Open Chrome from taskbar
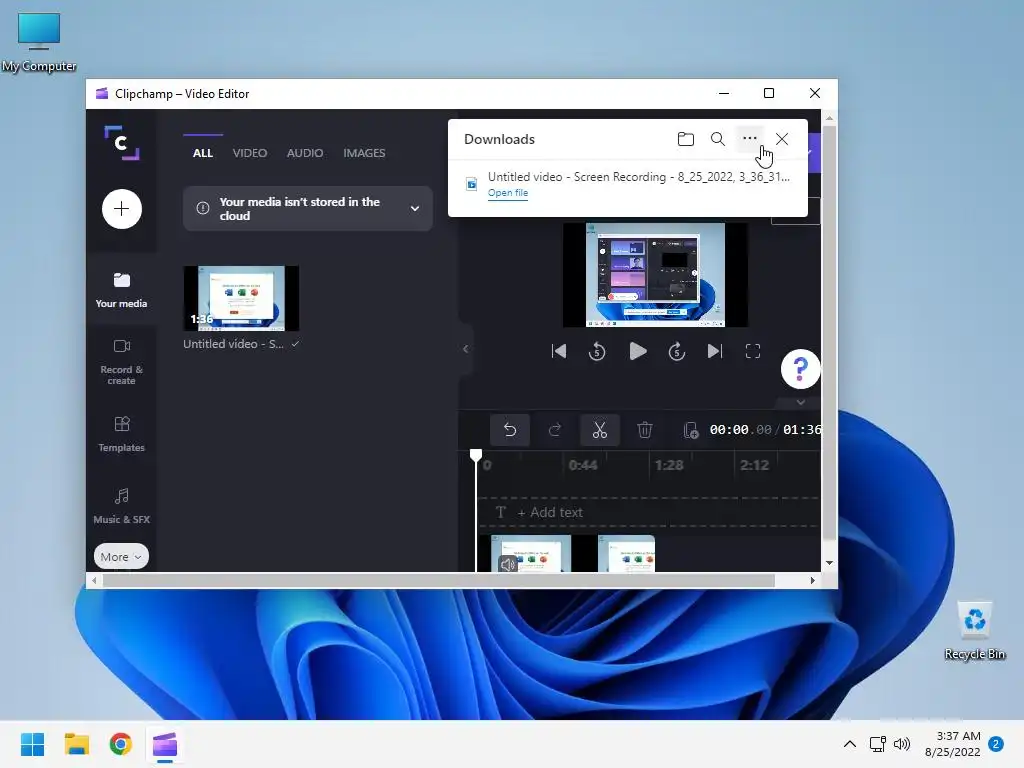Screen dimensions: 1024x768 point(121,744)
